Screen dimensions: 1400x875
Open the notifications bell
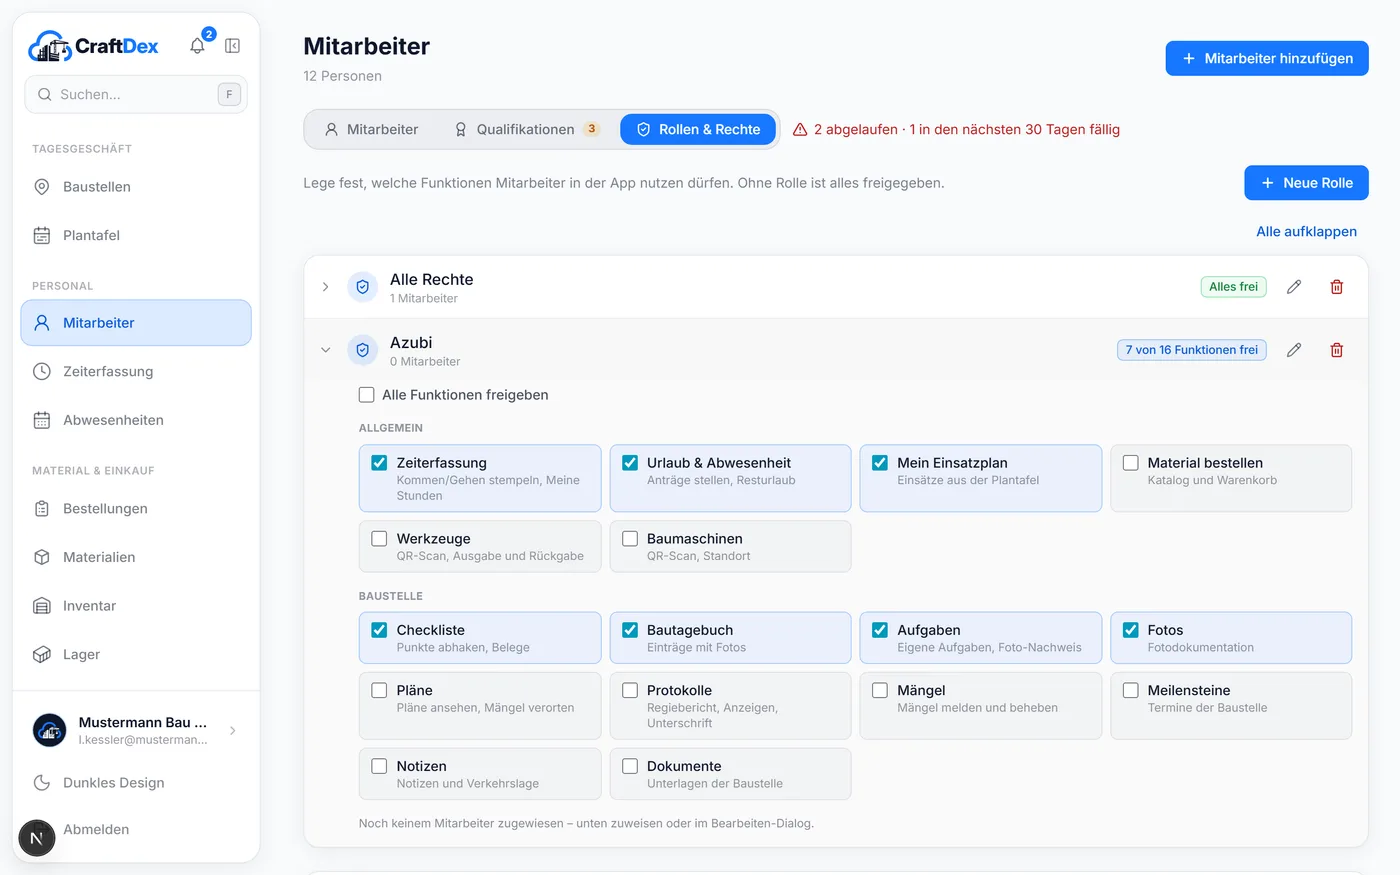point(197,46)
